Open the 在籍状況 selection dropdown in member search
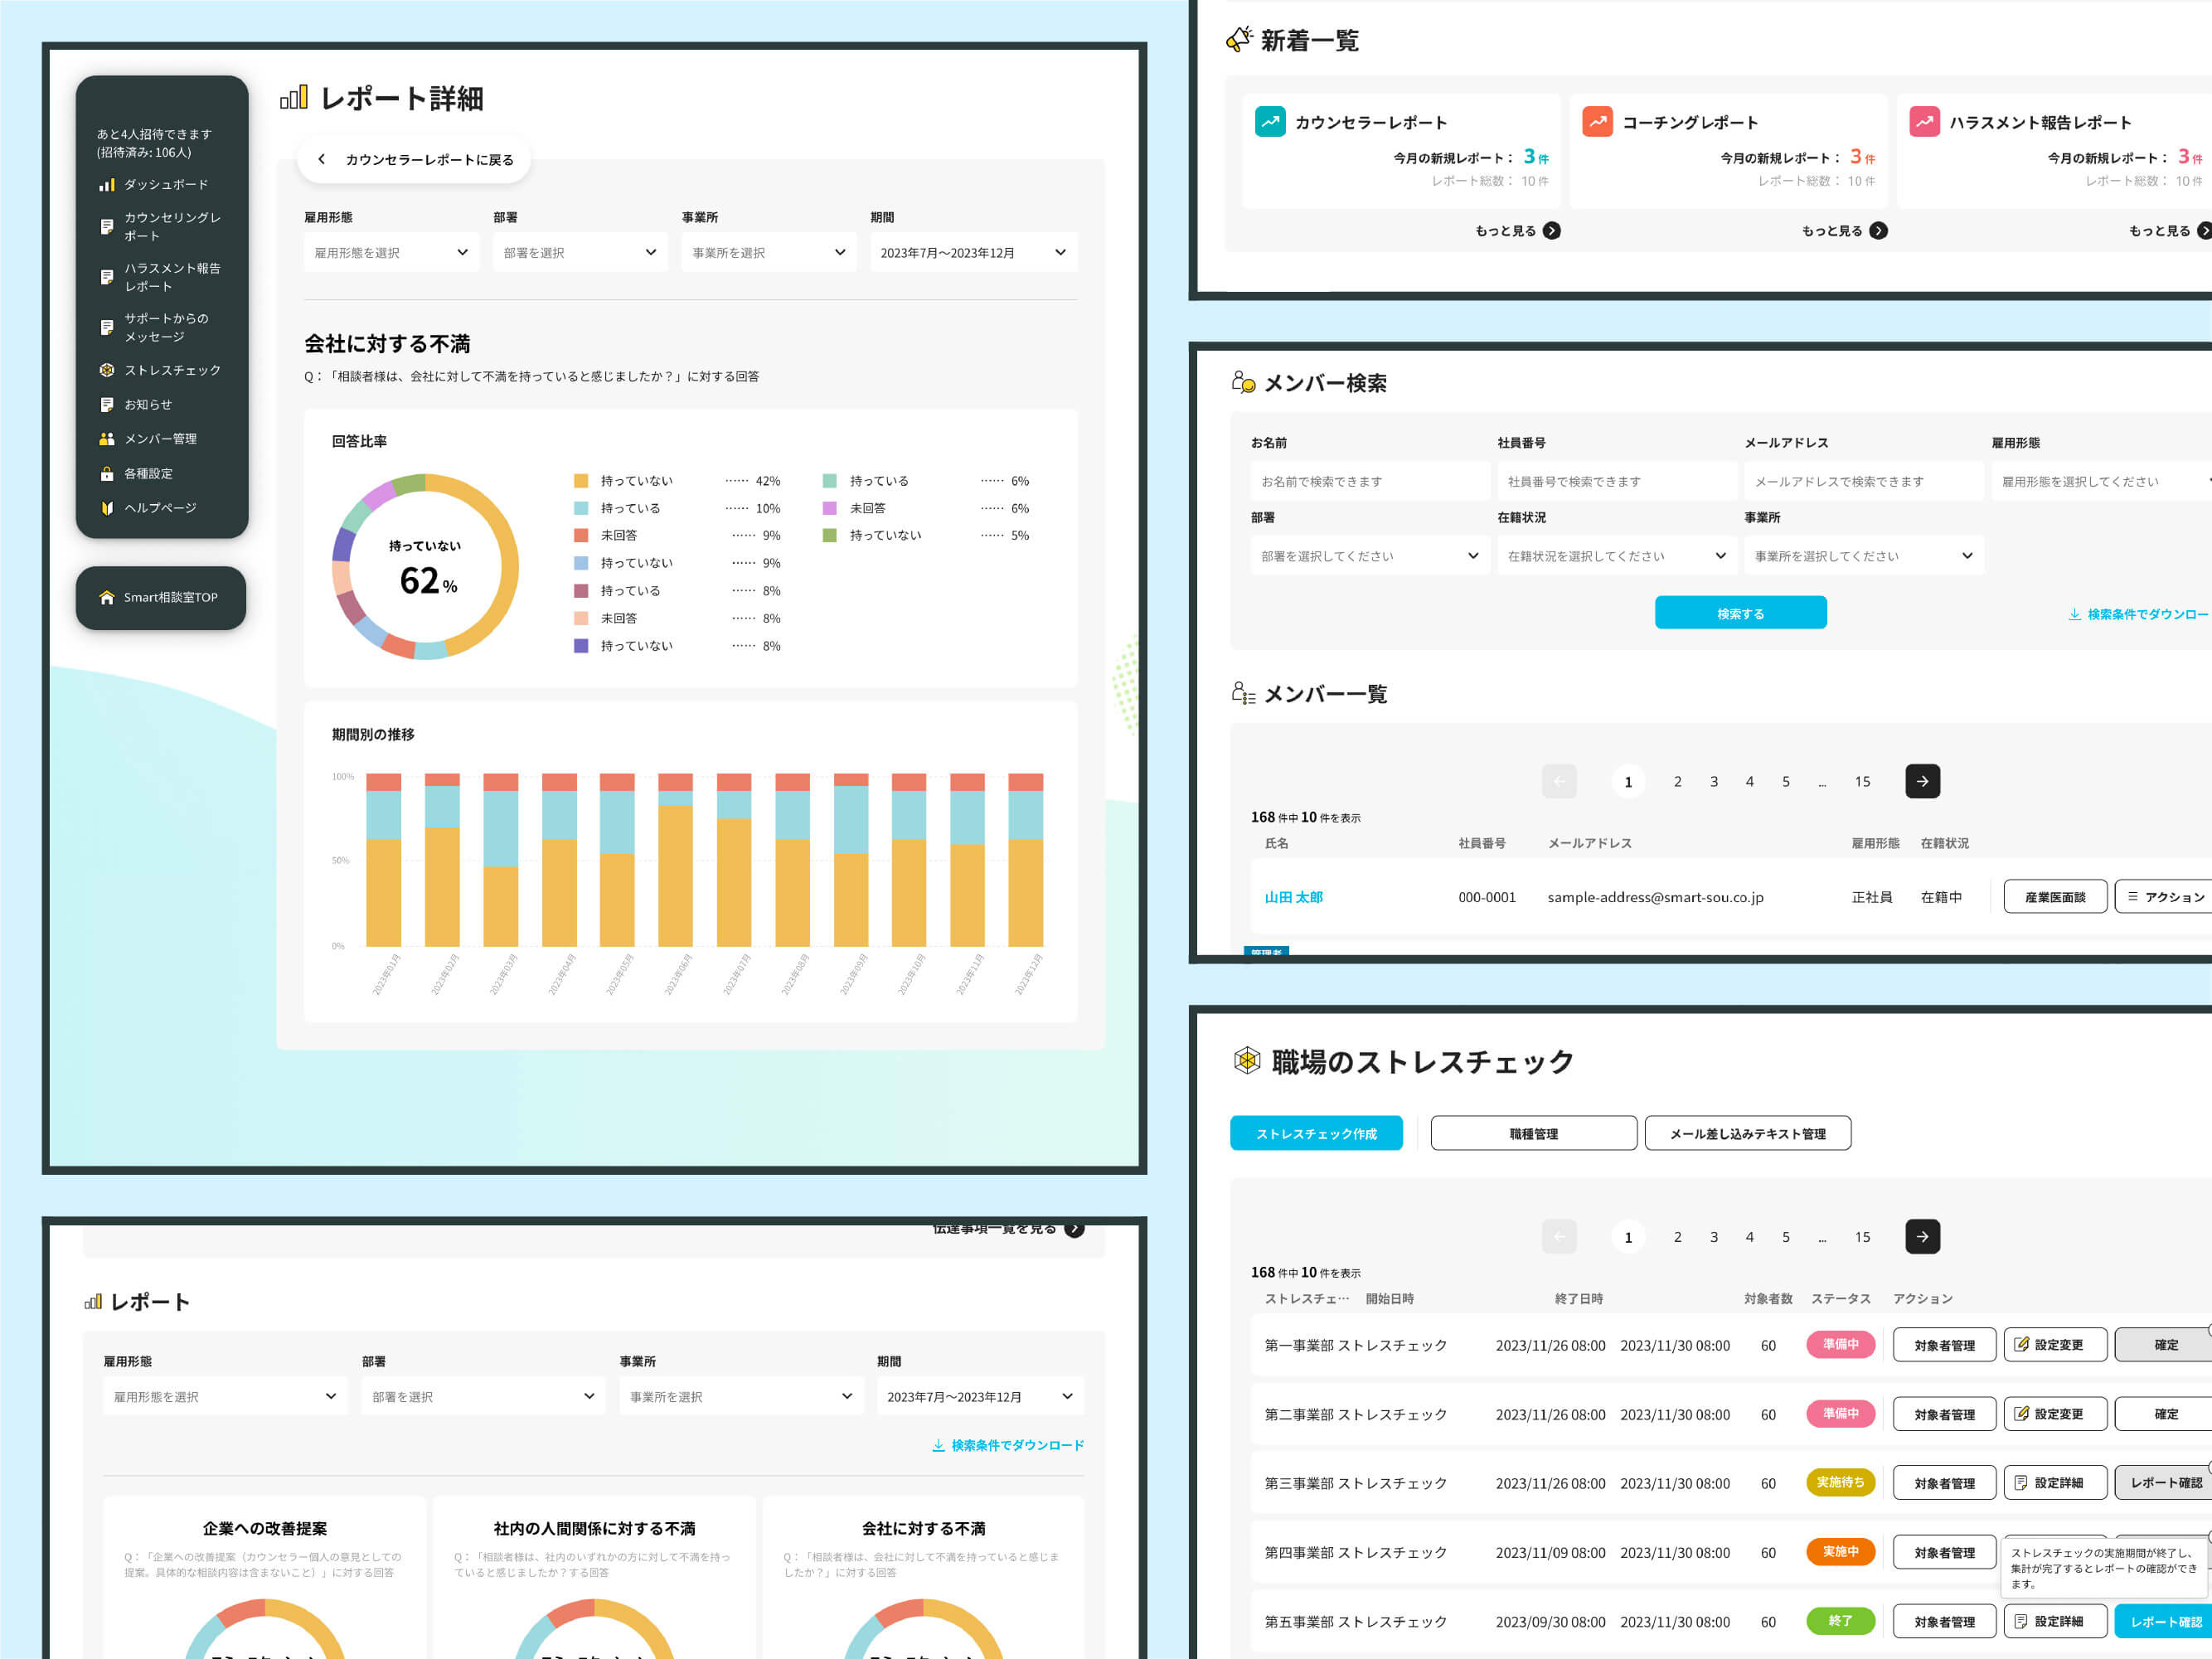Image resolution: width=2212 pixels, height=1659 pixels. point(1616,556)
